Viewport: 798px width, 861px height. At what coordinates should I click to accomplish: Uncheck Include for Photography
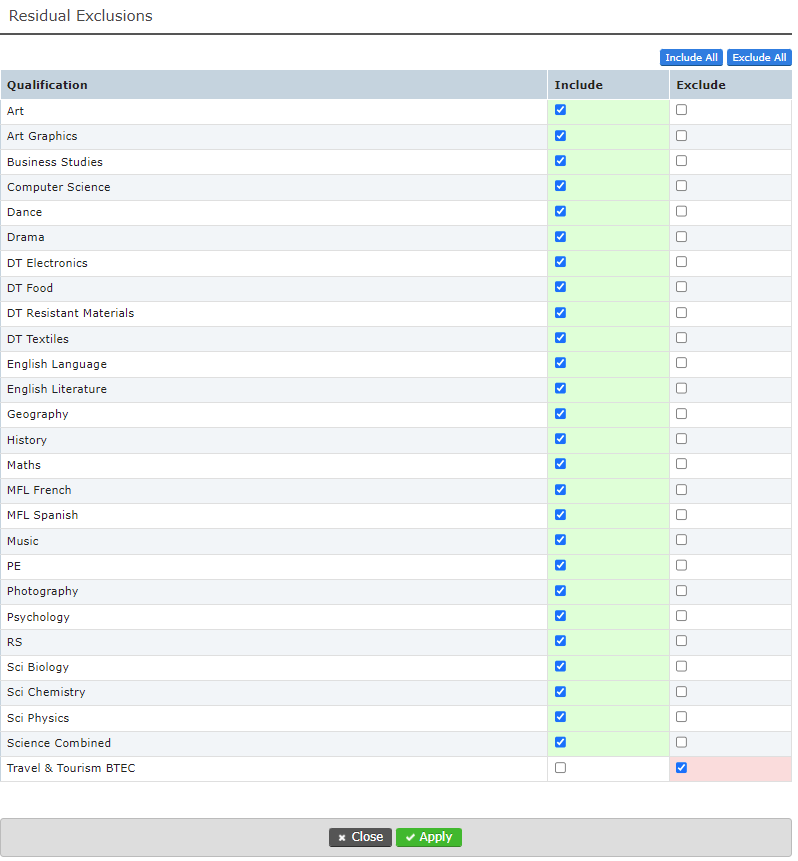click(560, 590)
